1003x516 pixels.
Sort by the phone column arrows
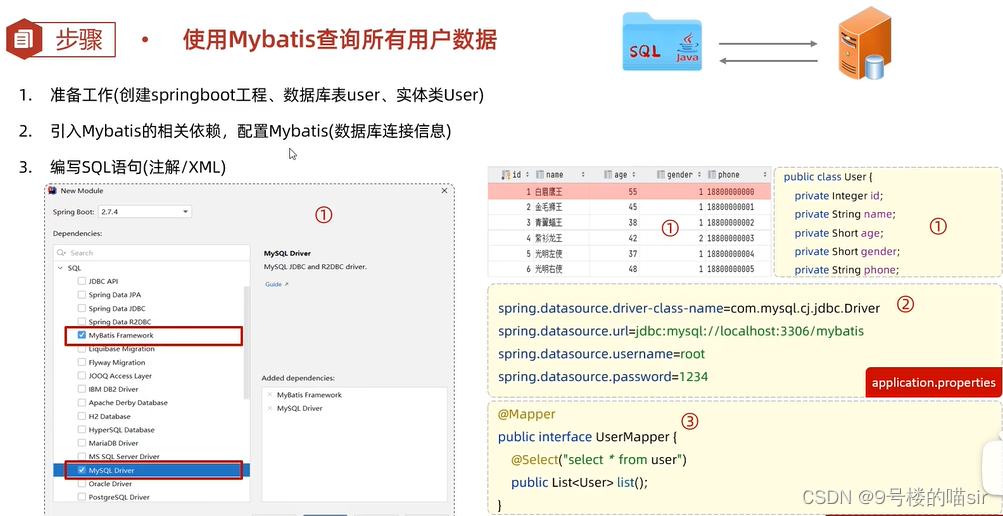(x=764, y=174)
